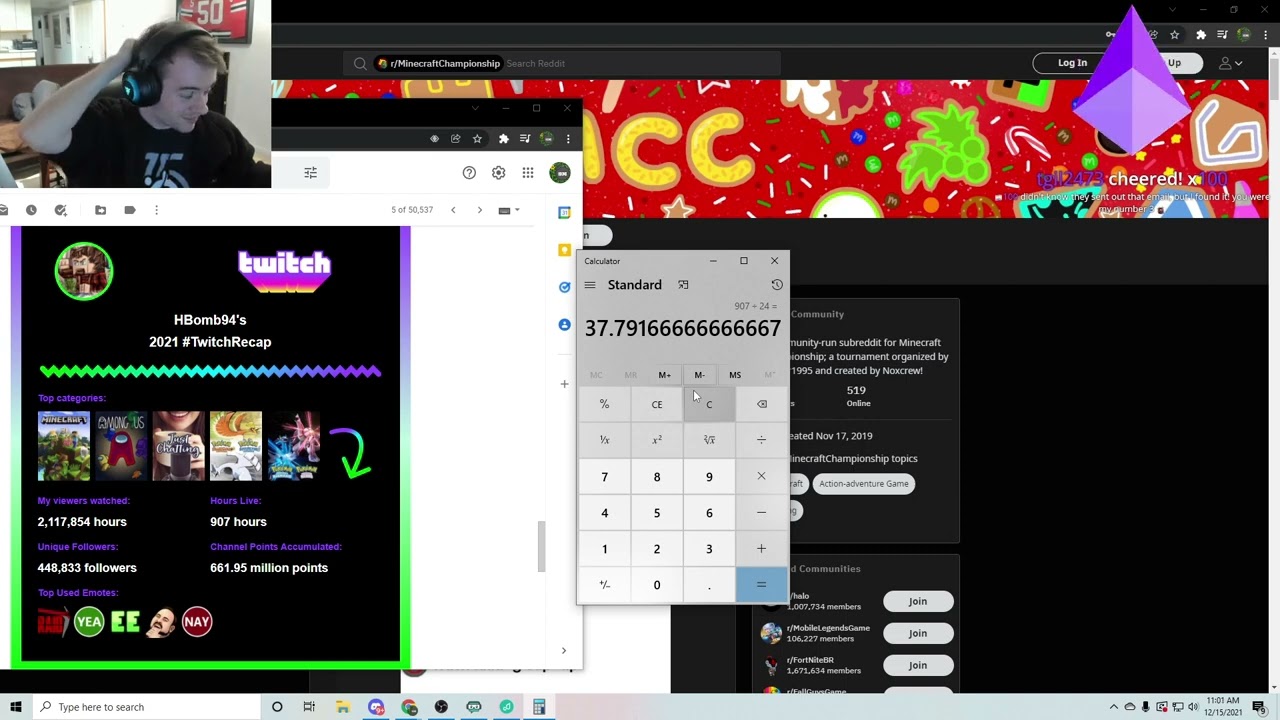
Task: Click Log In button on Reddit
Action: click(x=1072, y=63)
